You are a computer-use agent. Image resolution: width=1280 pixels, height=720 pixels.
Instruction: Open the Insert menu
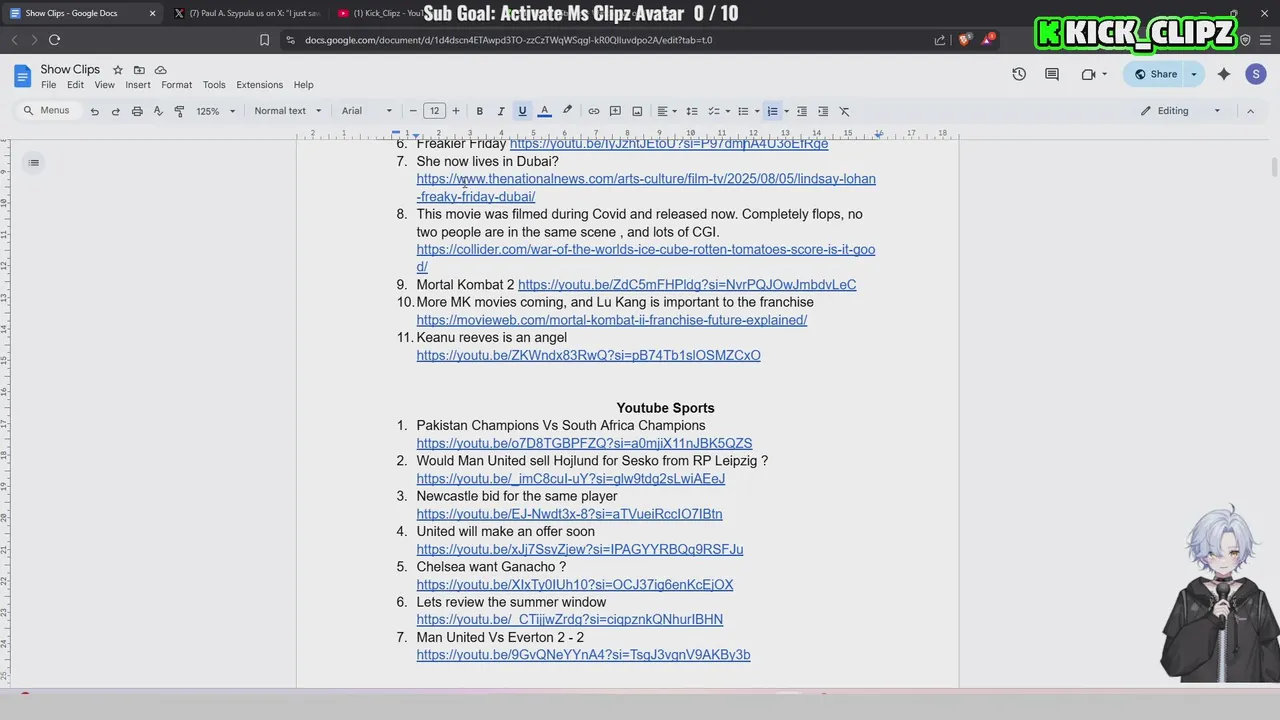click(x=138, y=85)
